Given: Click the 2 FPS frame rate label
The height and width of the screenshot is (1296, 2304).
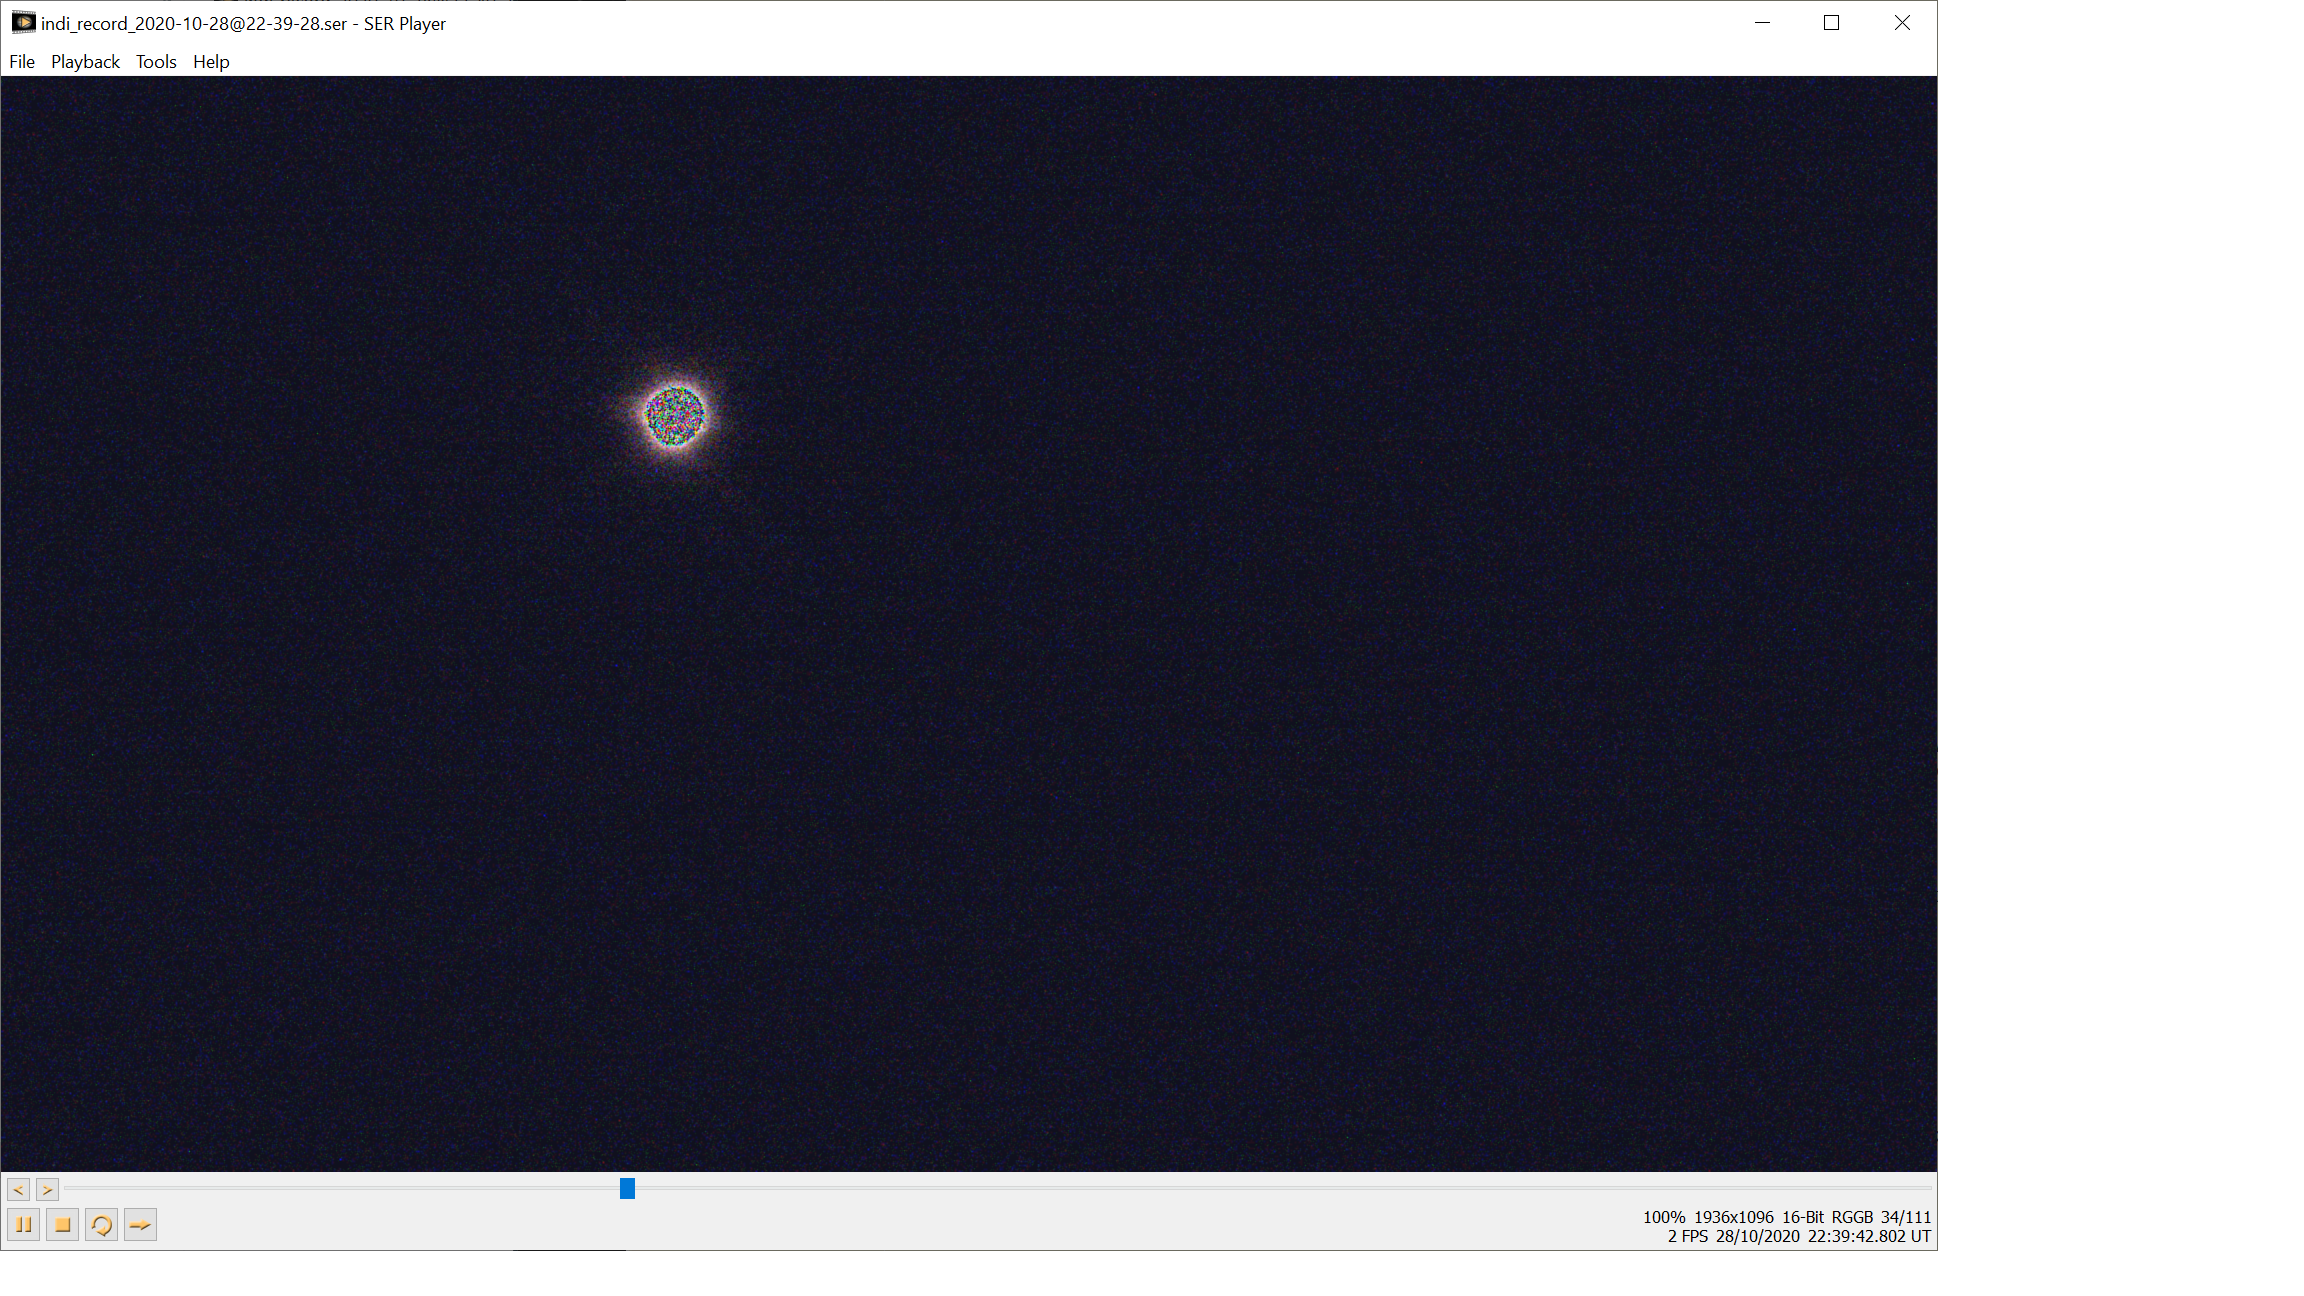Looking at the screenshot, I should [1687, 1236].
